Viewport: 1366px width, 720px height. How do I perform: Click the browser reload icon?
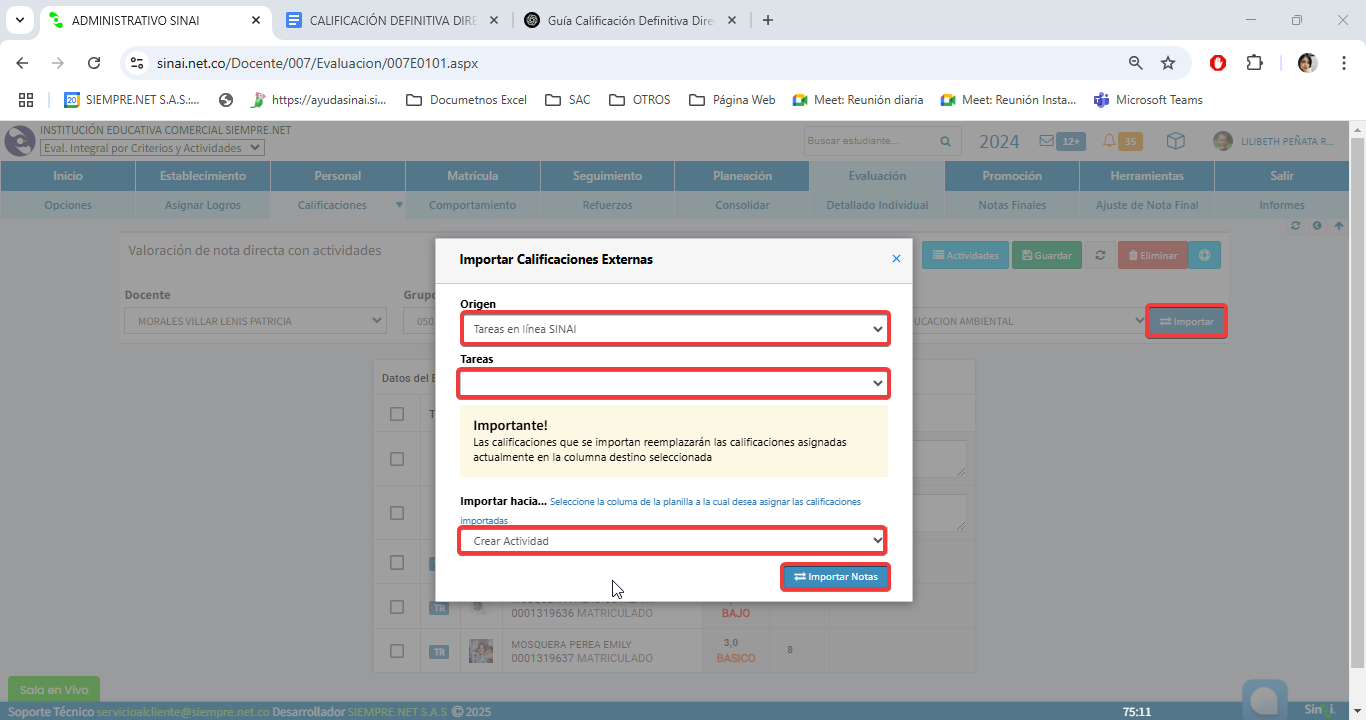[94, 63]
